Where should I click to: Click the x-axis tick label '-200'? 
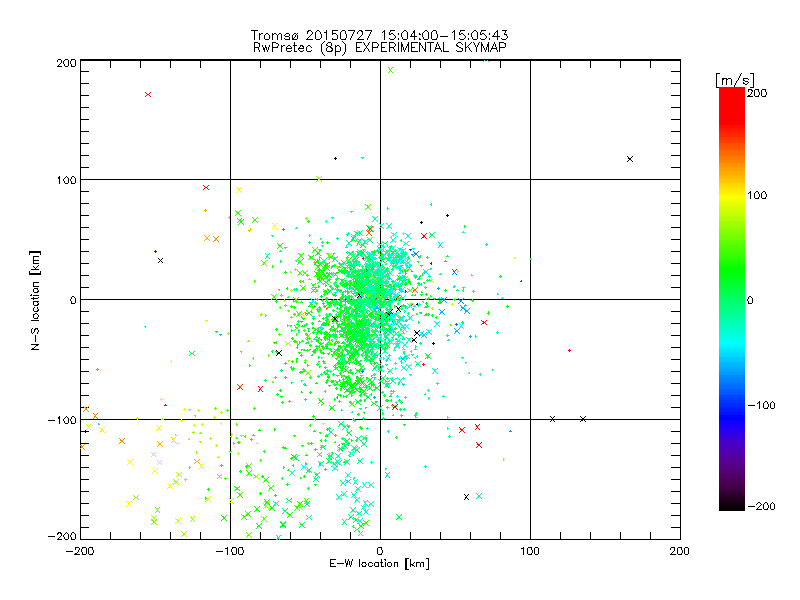point(80,551)
